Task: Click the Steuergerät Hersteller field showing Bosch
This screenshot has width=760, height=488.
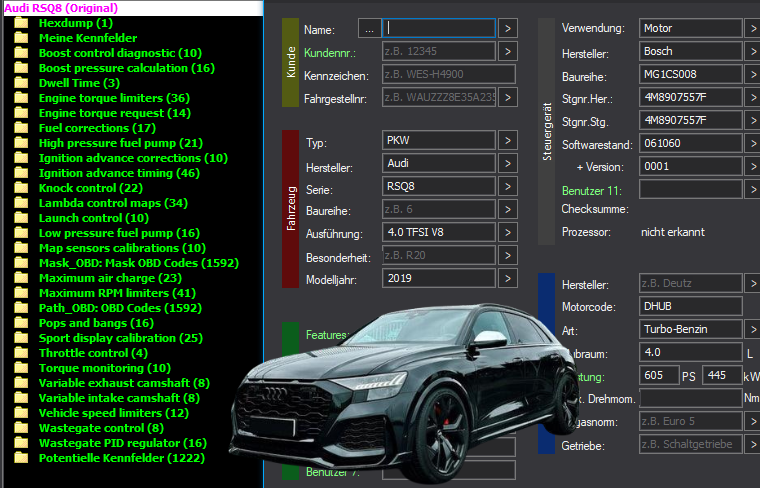Action: tap(691, 51)
